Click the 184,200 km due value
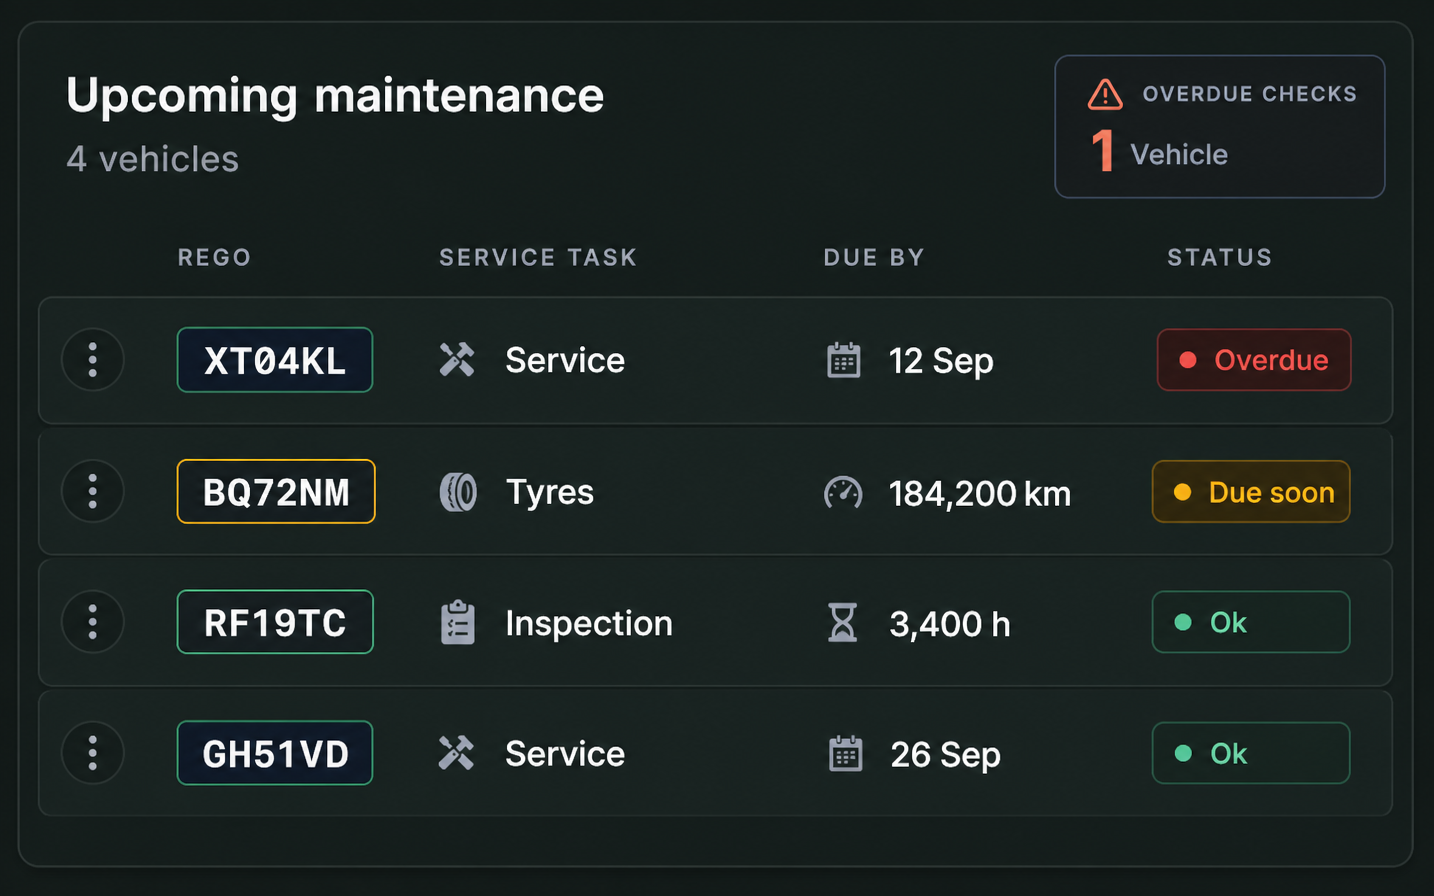Screen dimensions: 1434x896 click(980, 493)
